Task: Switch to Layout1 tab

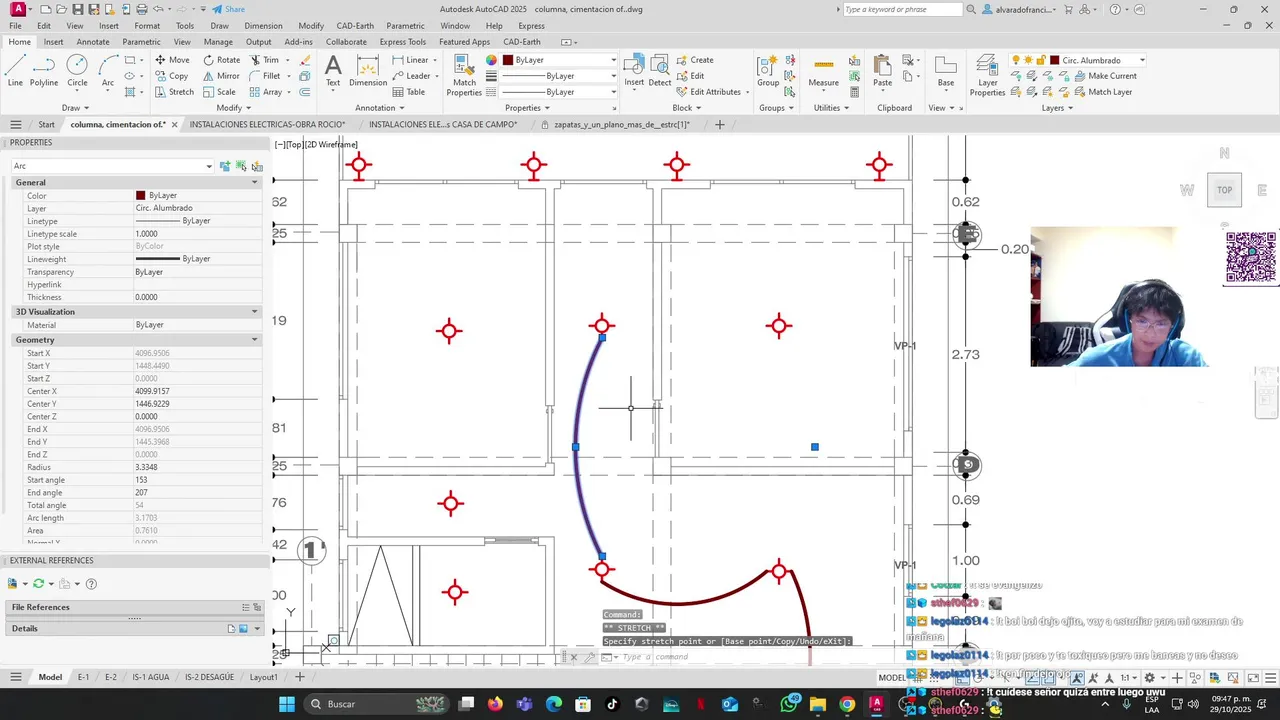Action: [263, 677]
